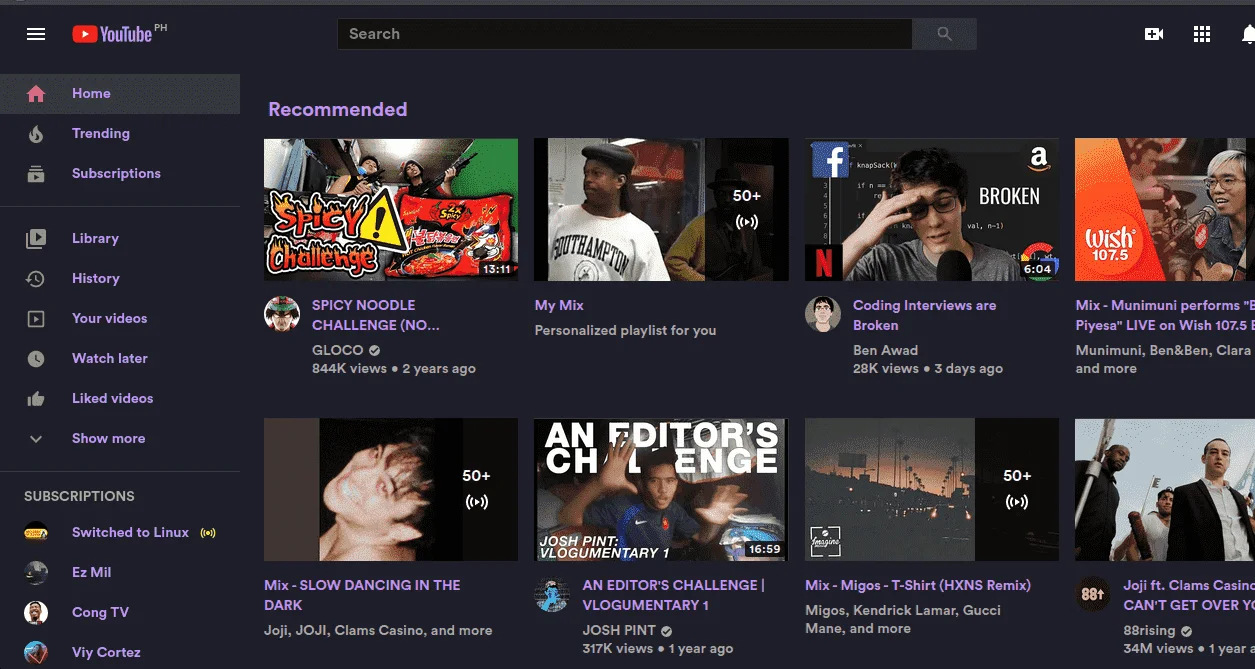Click the GLOCO channel name

[x=338, y=350]
